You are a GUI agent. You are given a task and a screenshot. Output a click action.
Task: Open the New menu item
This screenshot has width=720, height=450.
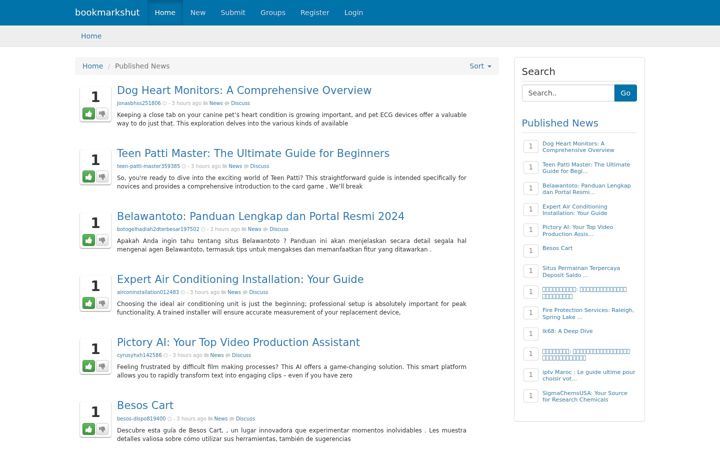click(198, 12)
